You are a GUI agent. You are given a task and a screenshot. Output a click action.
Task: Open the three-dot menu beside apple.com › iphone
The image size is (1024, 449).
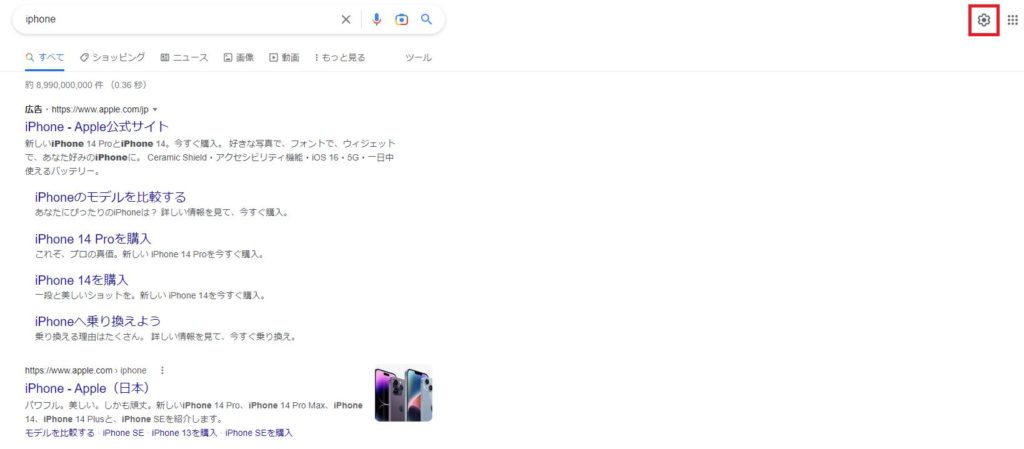163,370
